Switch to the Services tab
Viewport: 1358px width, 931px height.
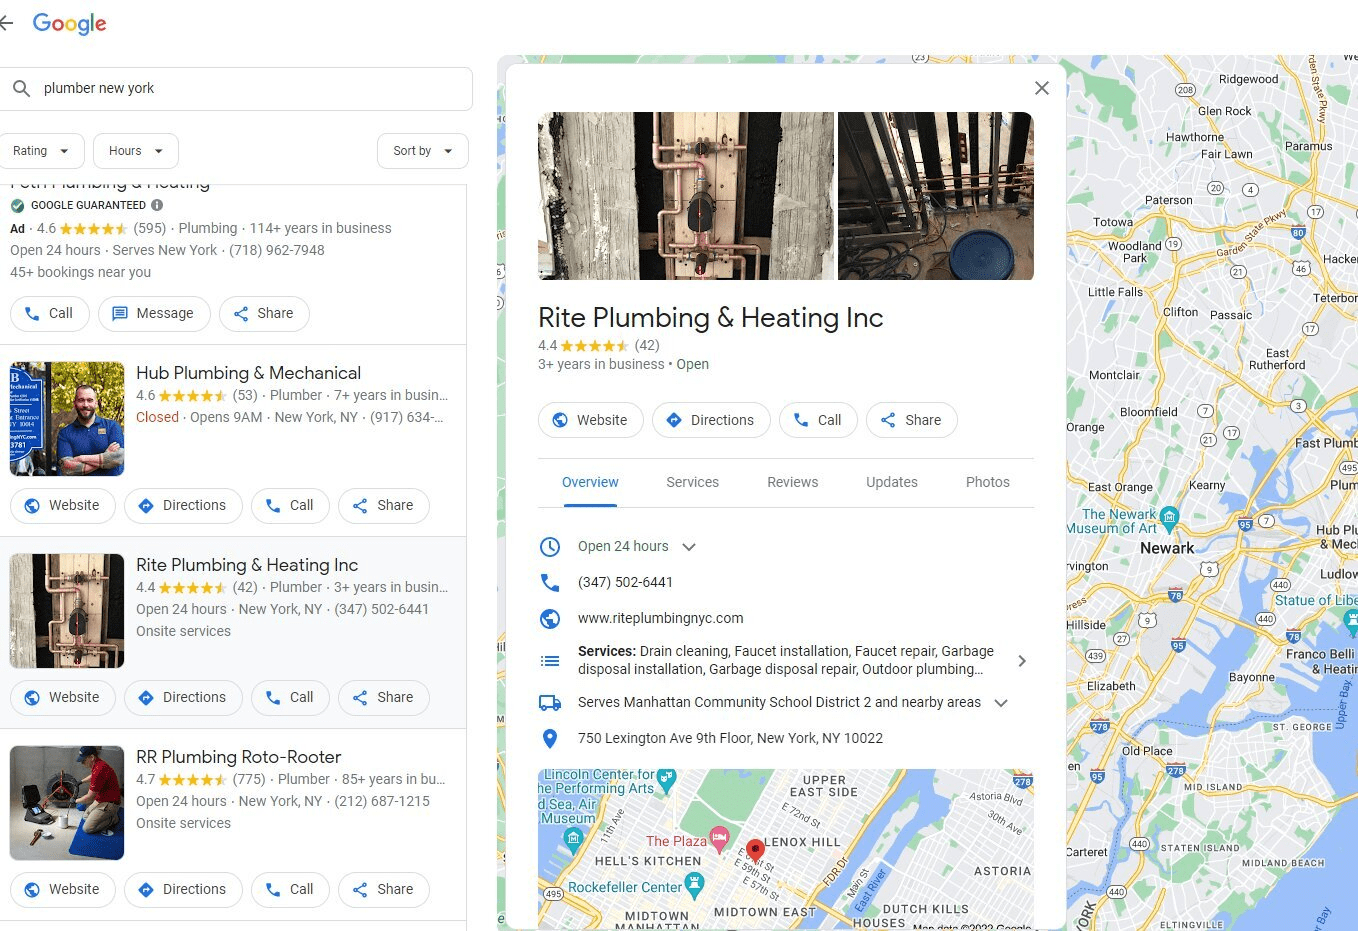click(x=692, y=482)
